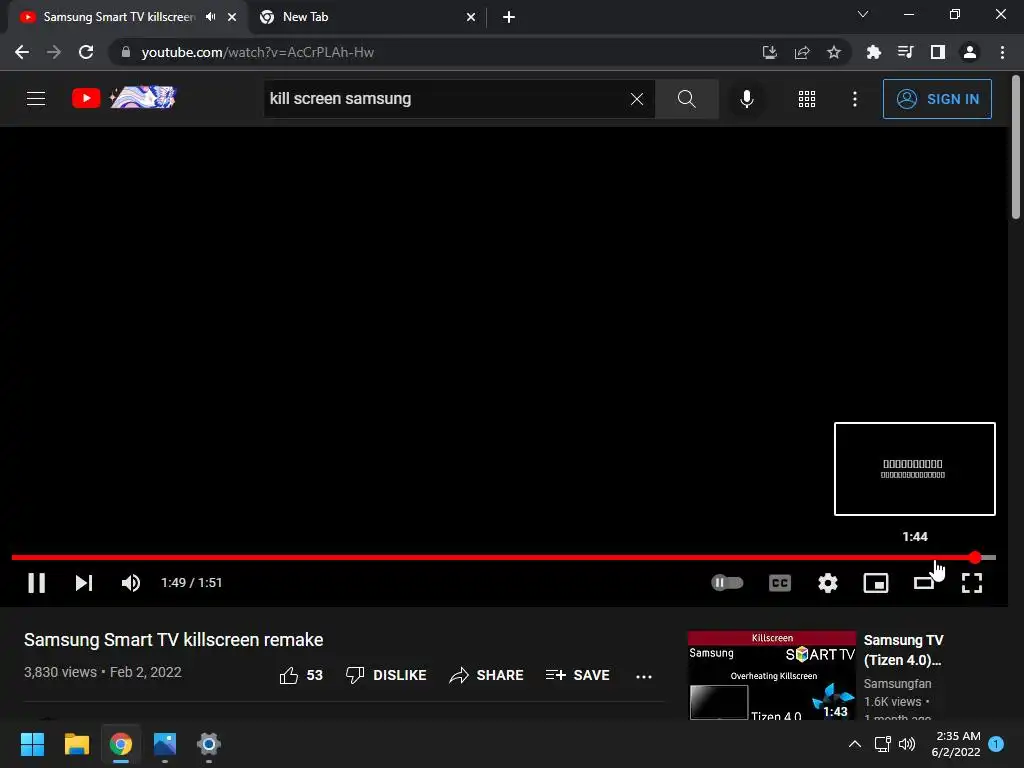The width and height of the screenshot is (1024, 768).
Task: Click the DISLIKE button
Action: pos(386,675)
